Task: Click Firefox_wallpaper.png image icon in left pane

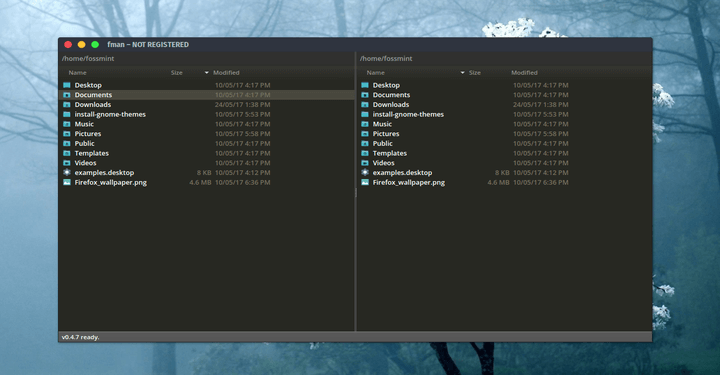Action: (67, 182)
